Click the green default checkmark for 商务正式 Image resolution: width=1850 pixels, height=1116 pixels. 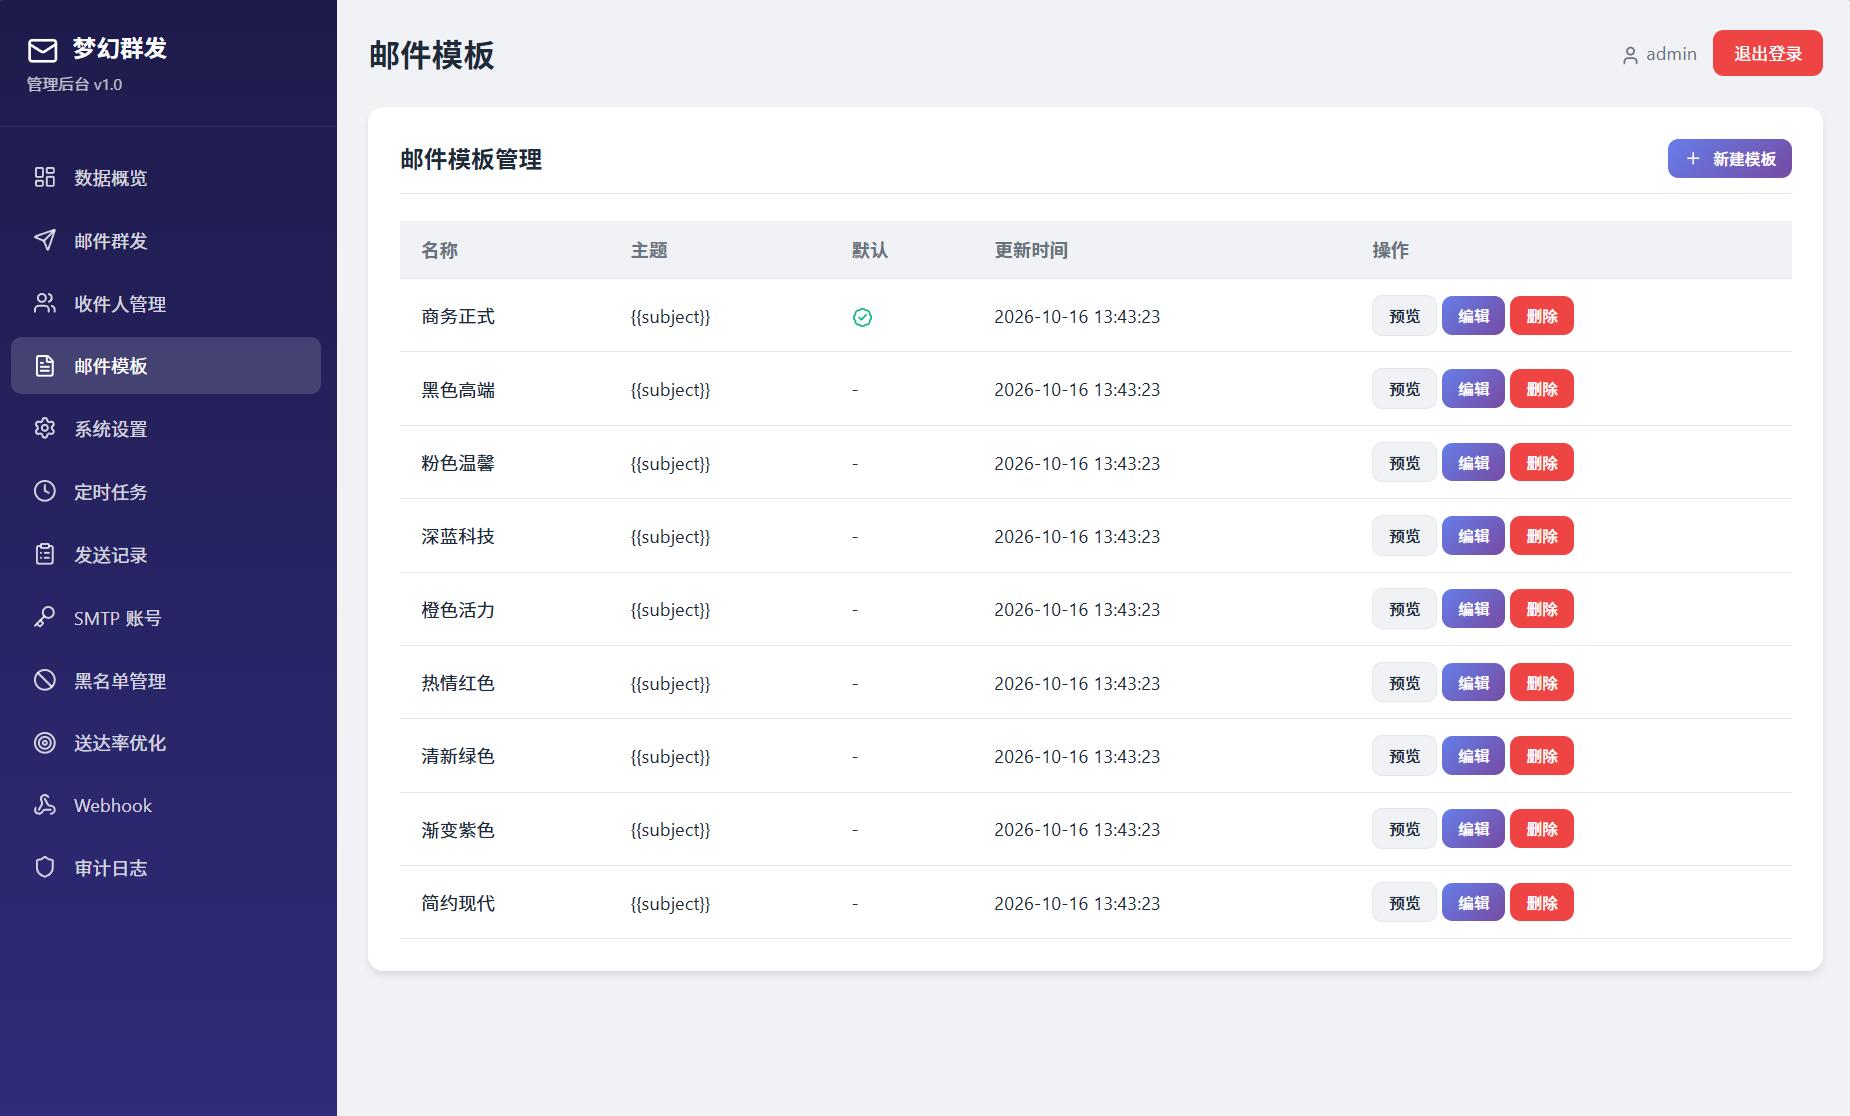862,317
